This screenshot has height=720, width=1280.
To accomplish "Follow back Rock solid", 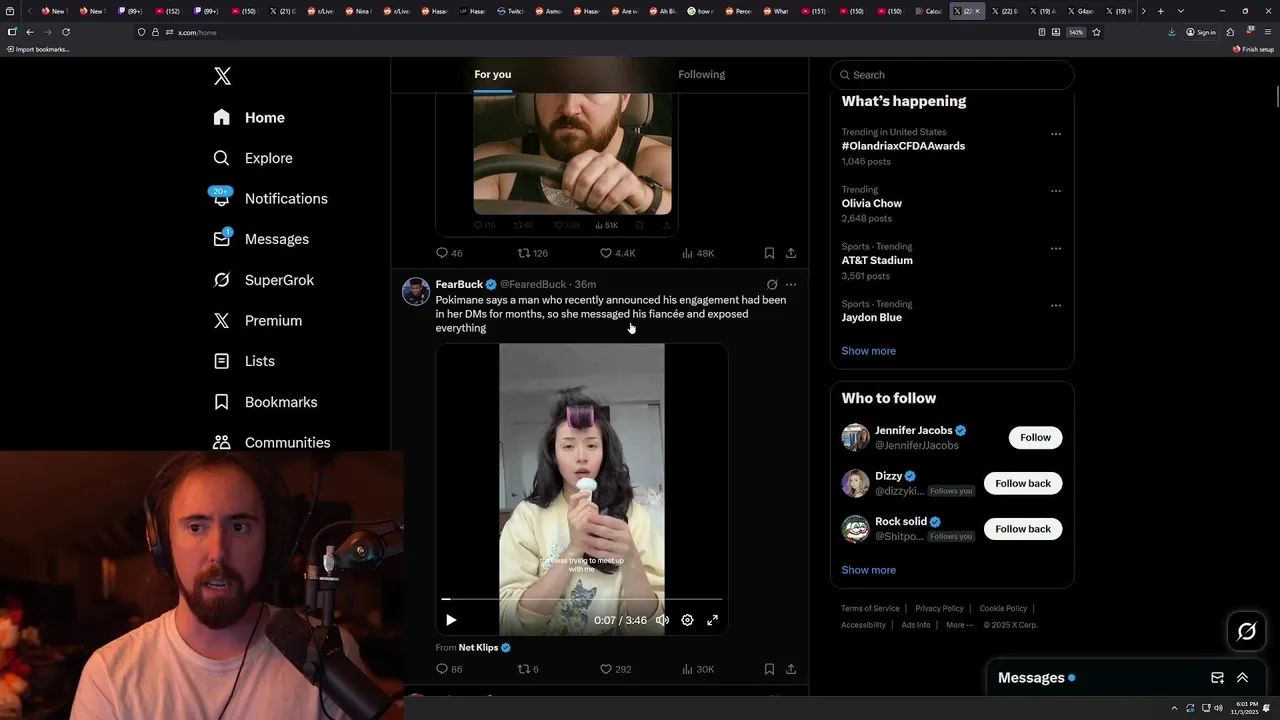I will 1023,528.
